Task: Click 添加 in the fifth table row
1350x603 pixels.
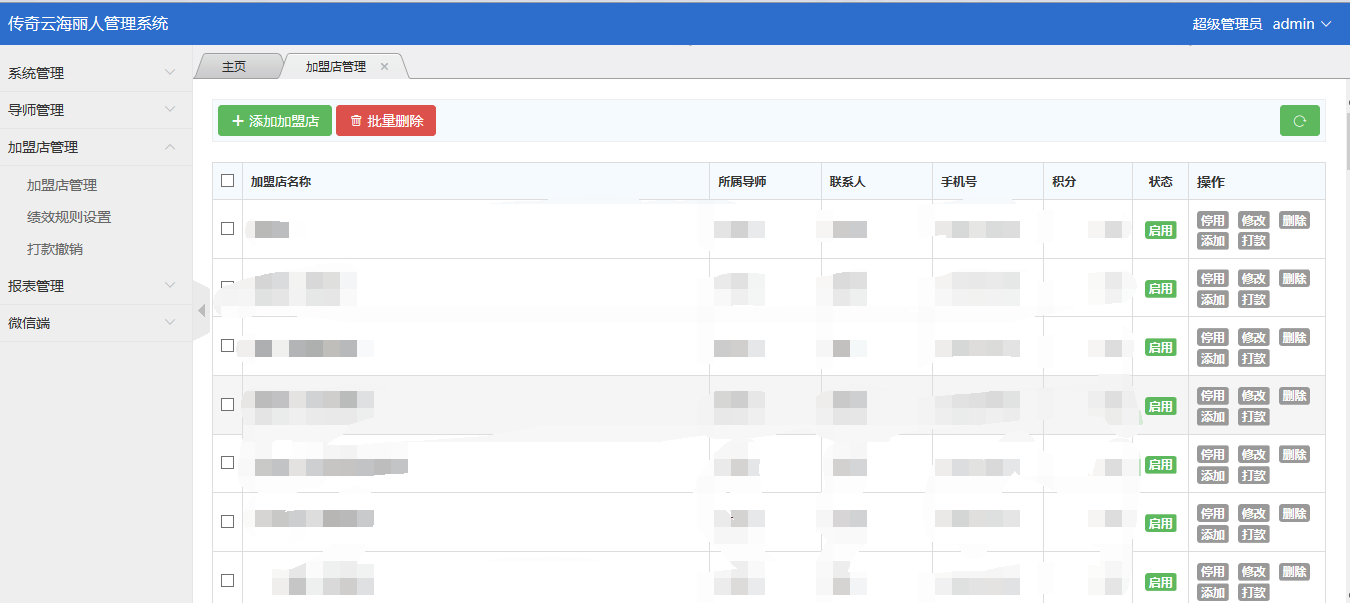Action: [1212, 476]
